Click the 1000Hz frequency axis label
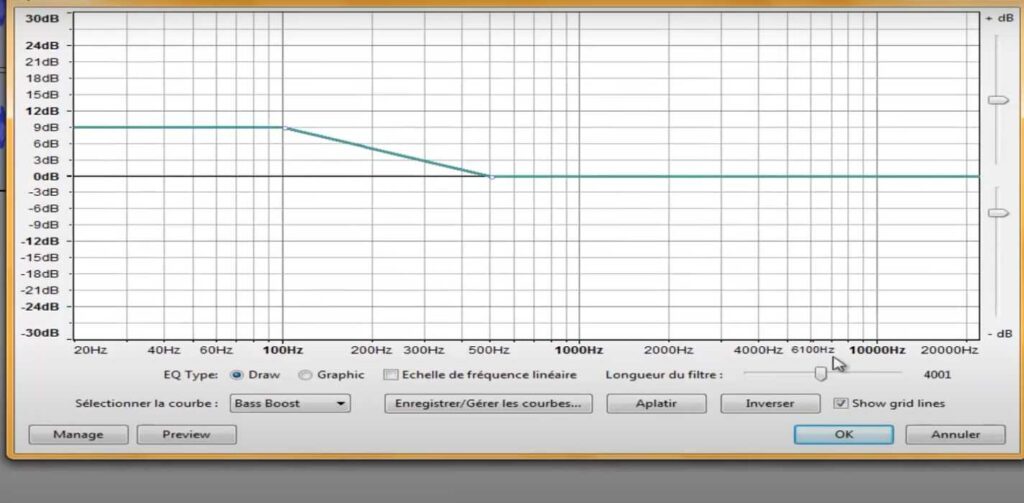This screenshot has width=1024, height=503. (579, 351)
